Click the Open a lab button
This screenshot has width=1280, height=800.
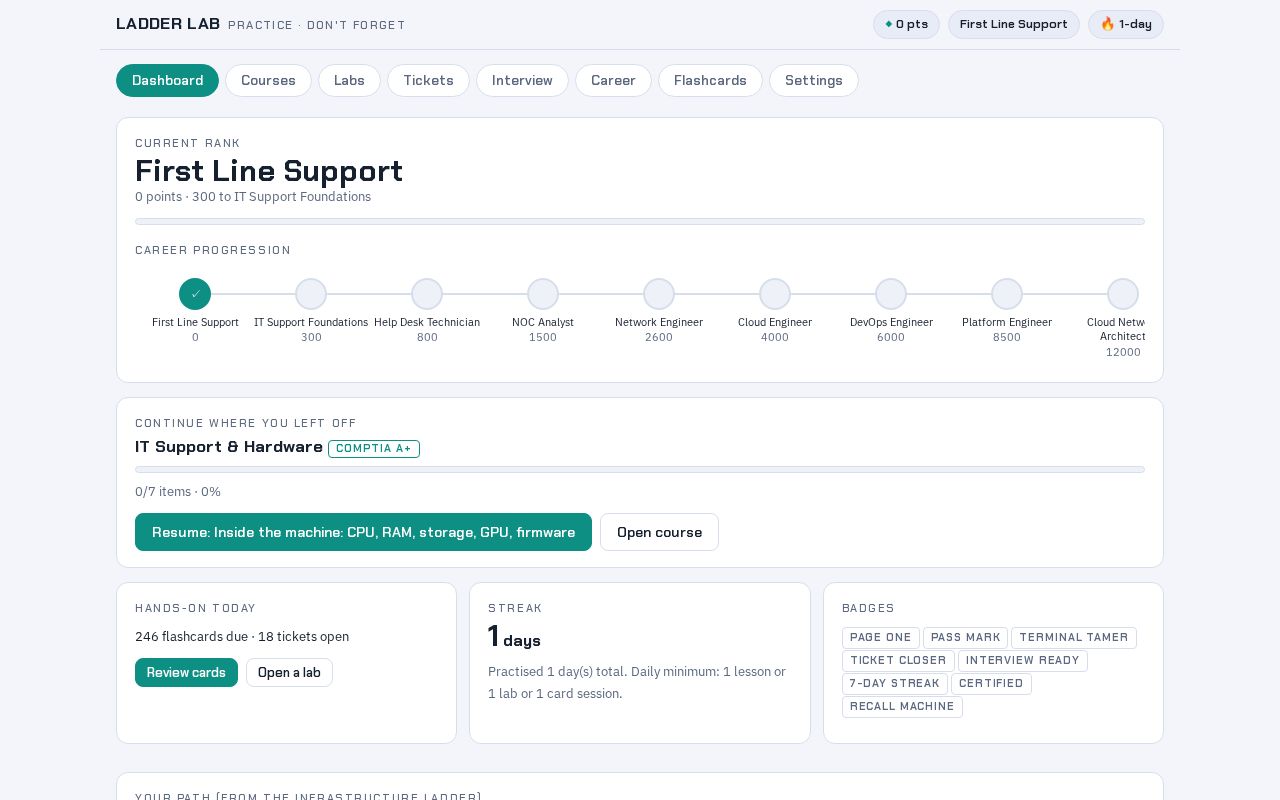point(289,672)
